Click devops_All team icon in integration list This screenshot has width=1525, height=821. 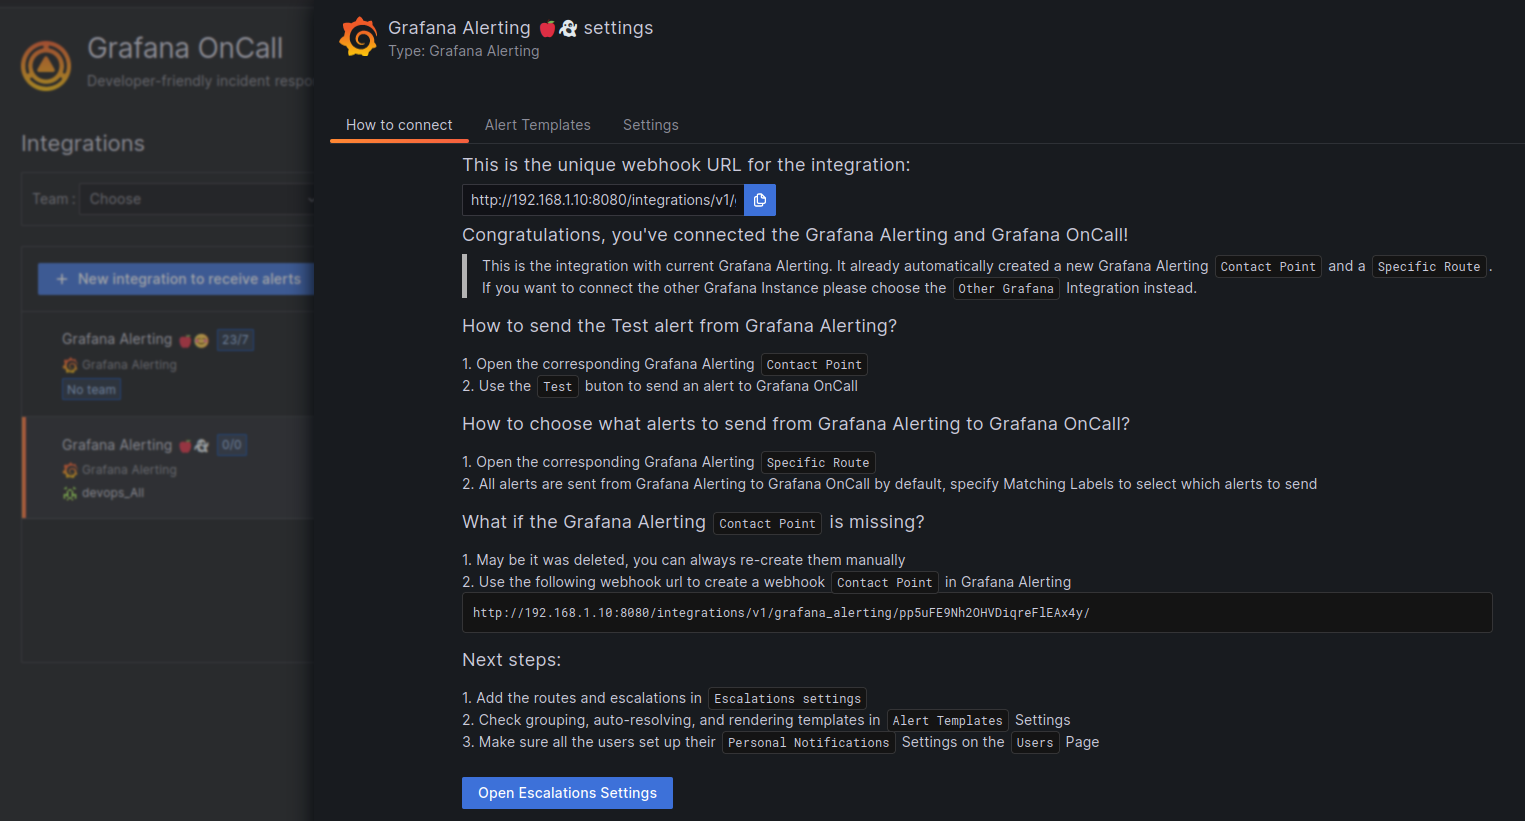pyautogui.click(x=69, y=493)
